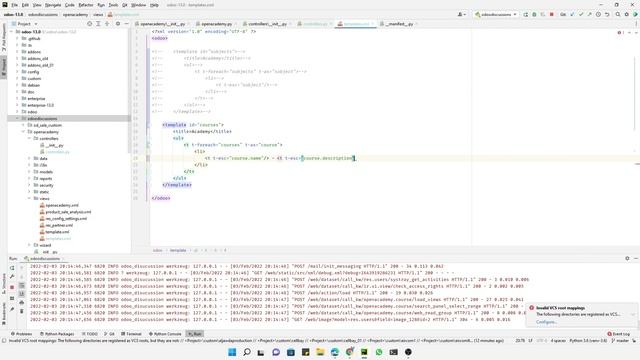Click the Git commit checkmark

tap(581, 14)
